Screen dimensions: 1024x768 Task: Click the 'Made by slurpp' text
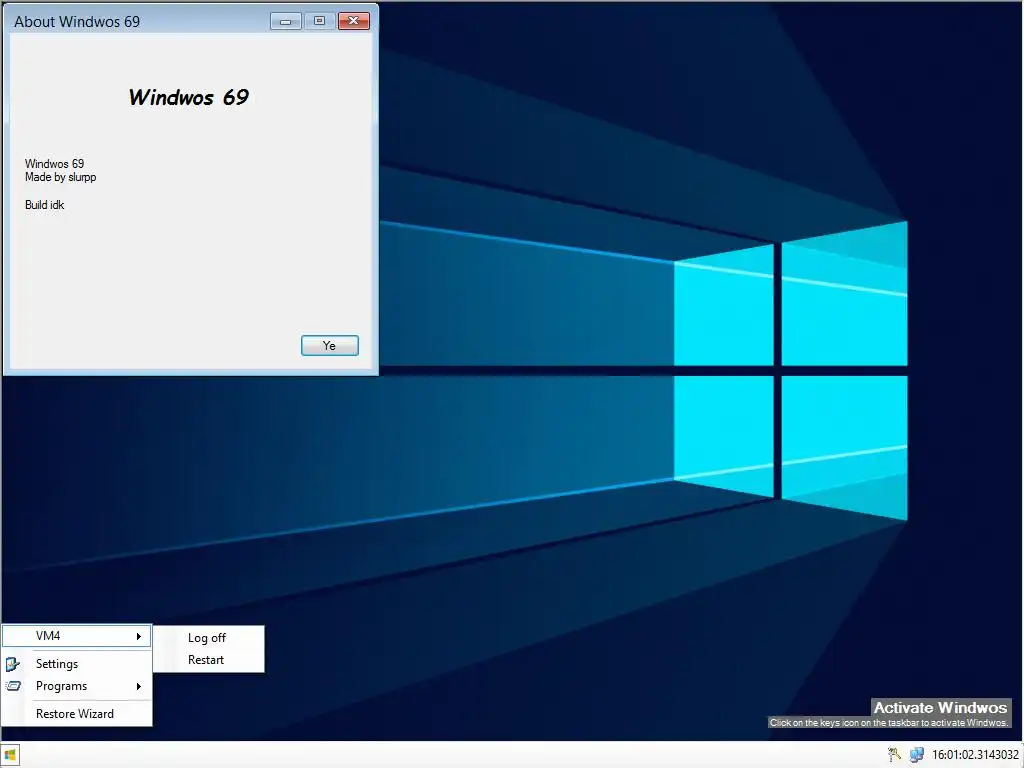pyautogui.click(x=61, y=177)
